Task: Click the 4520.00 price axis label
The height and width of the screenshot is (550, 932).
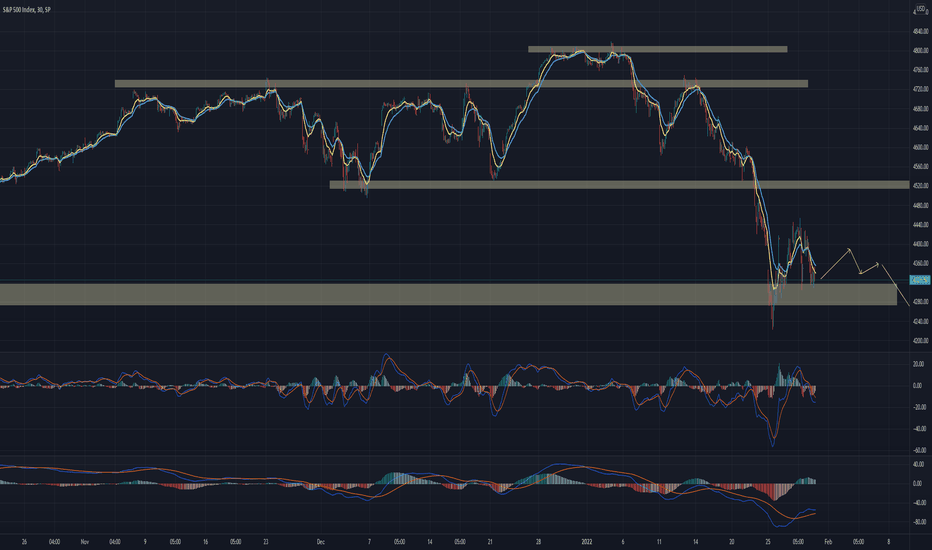Action: (x=921, y=186)
